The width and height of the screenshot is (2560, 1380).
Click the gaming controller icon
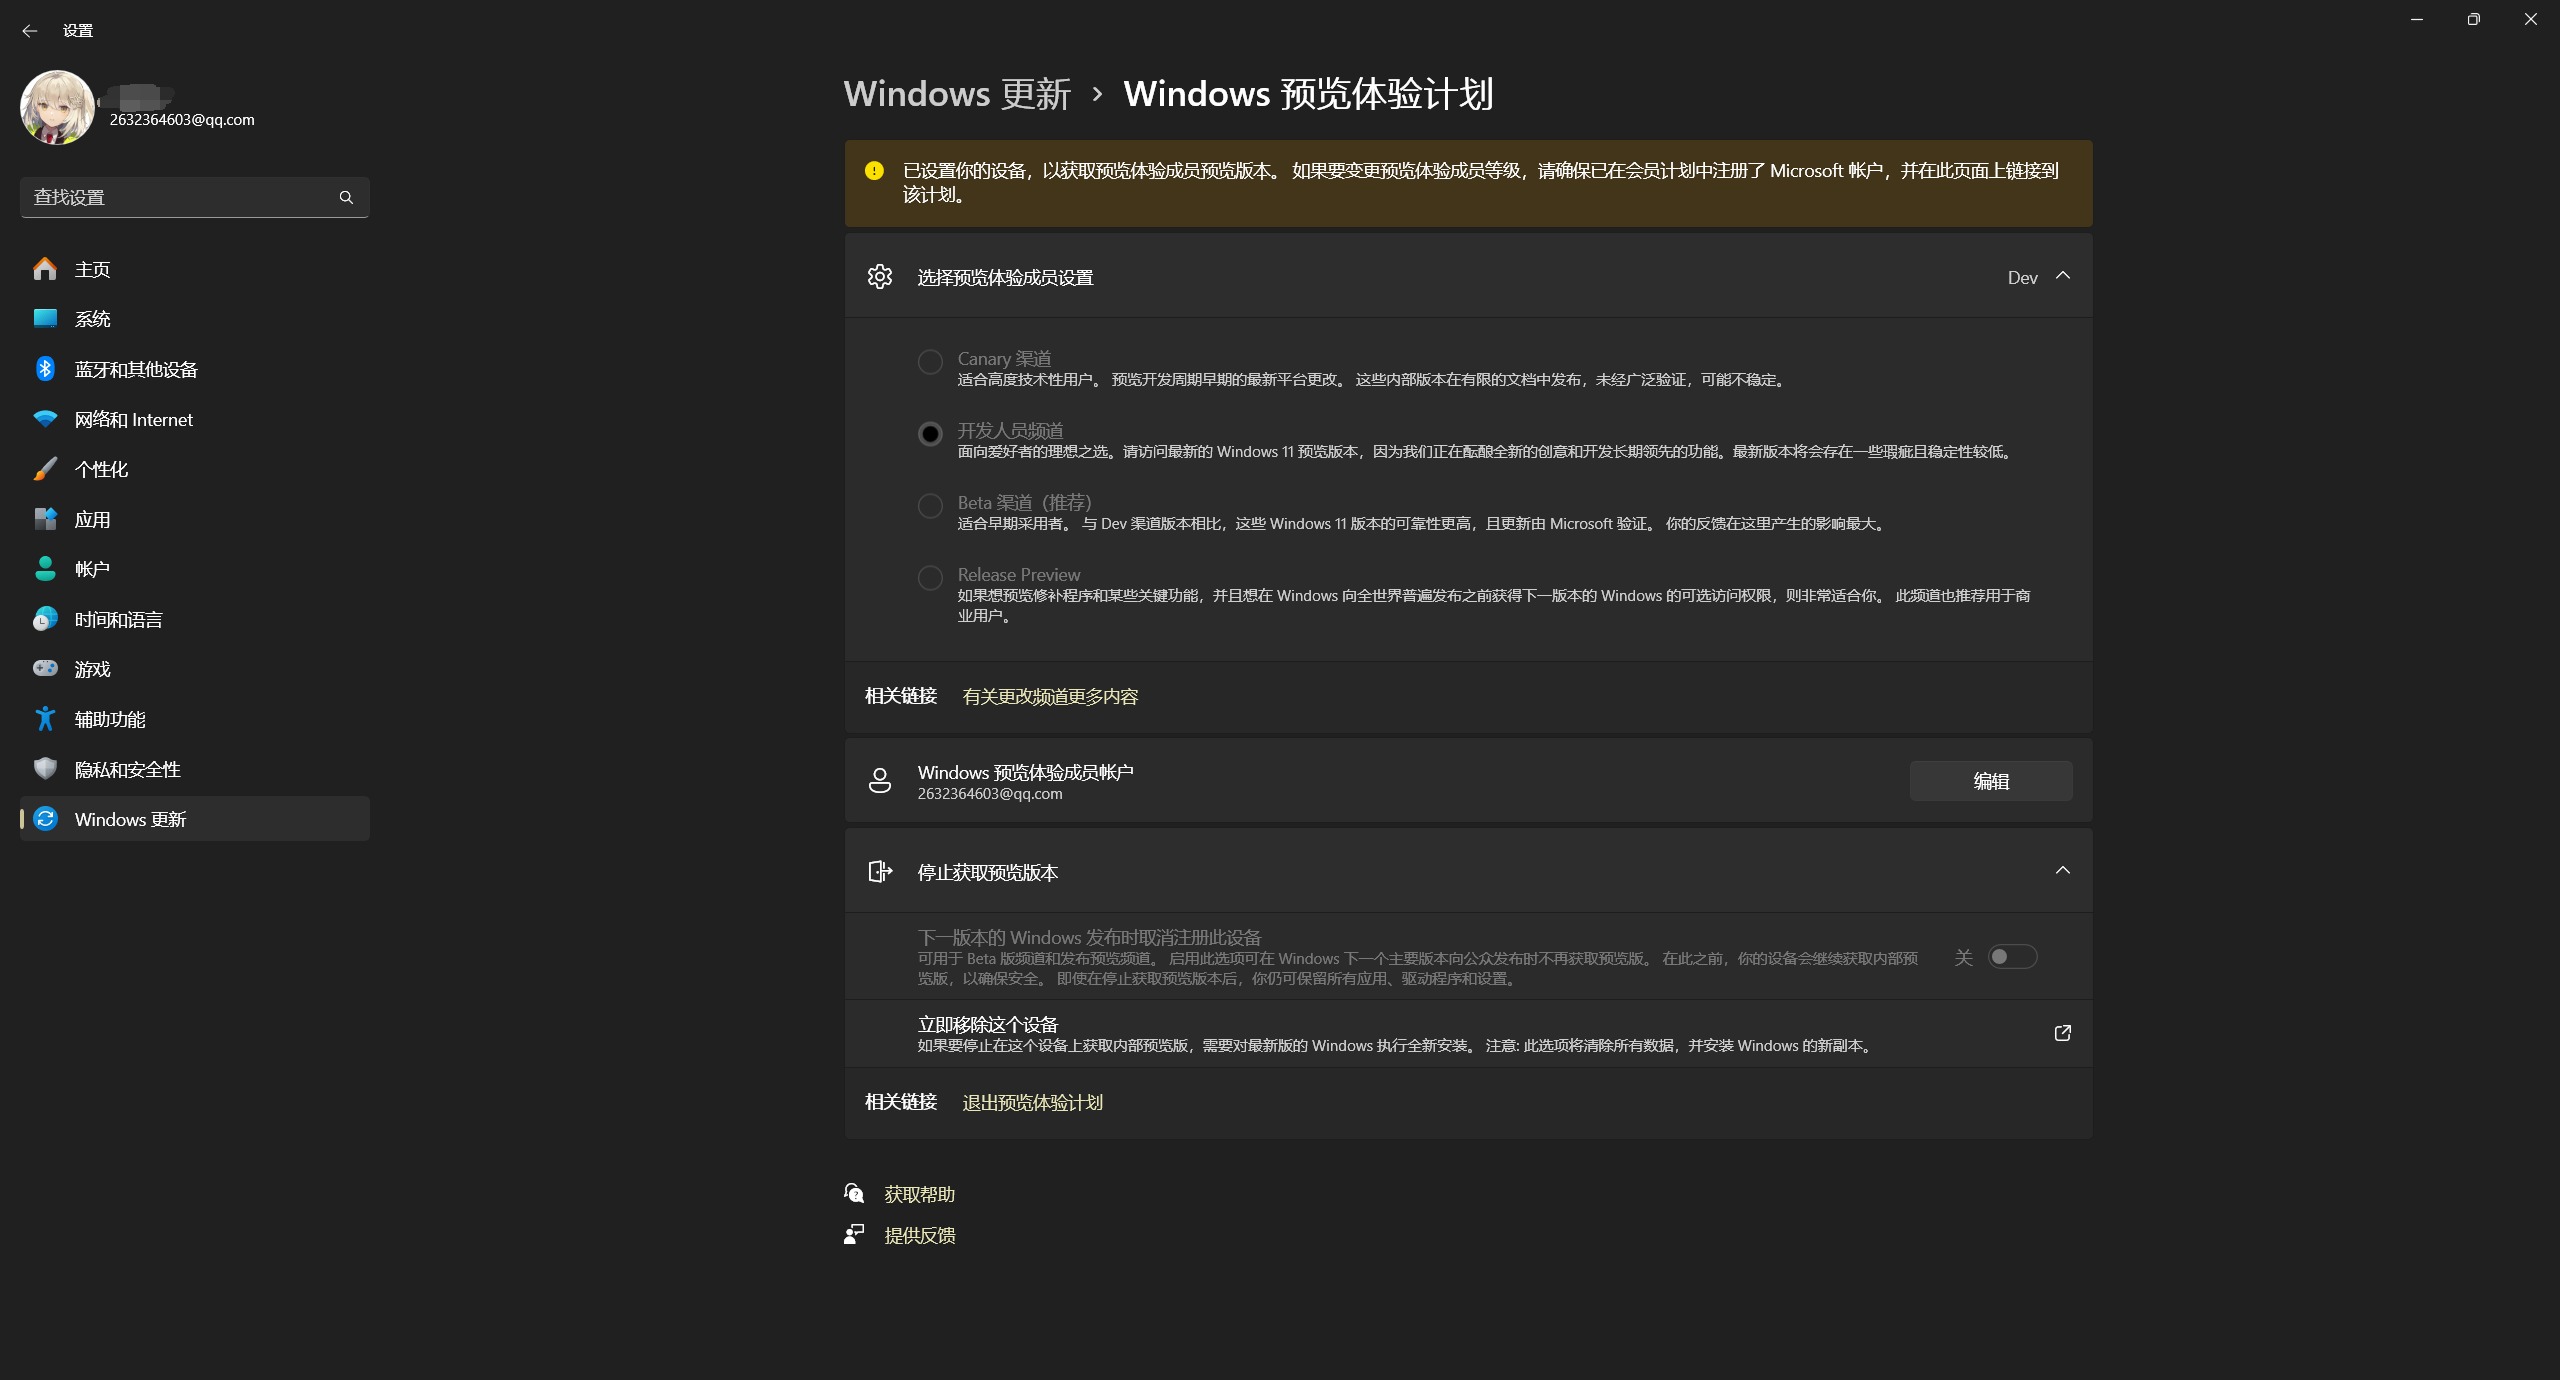[x=45, y=668]
